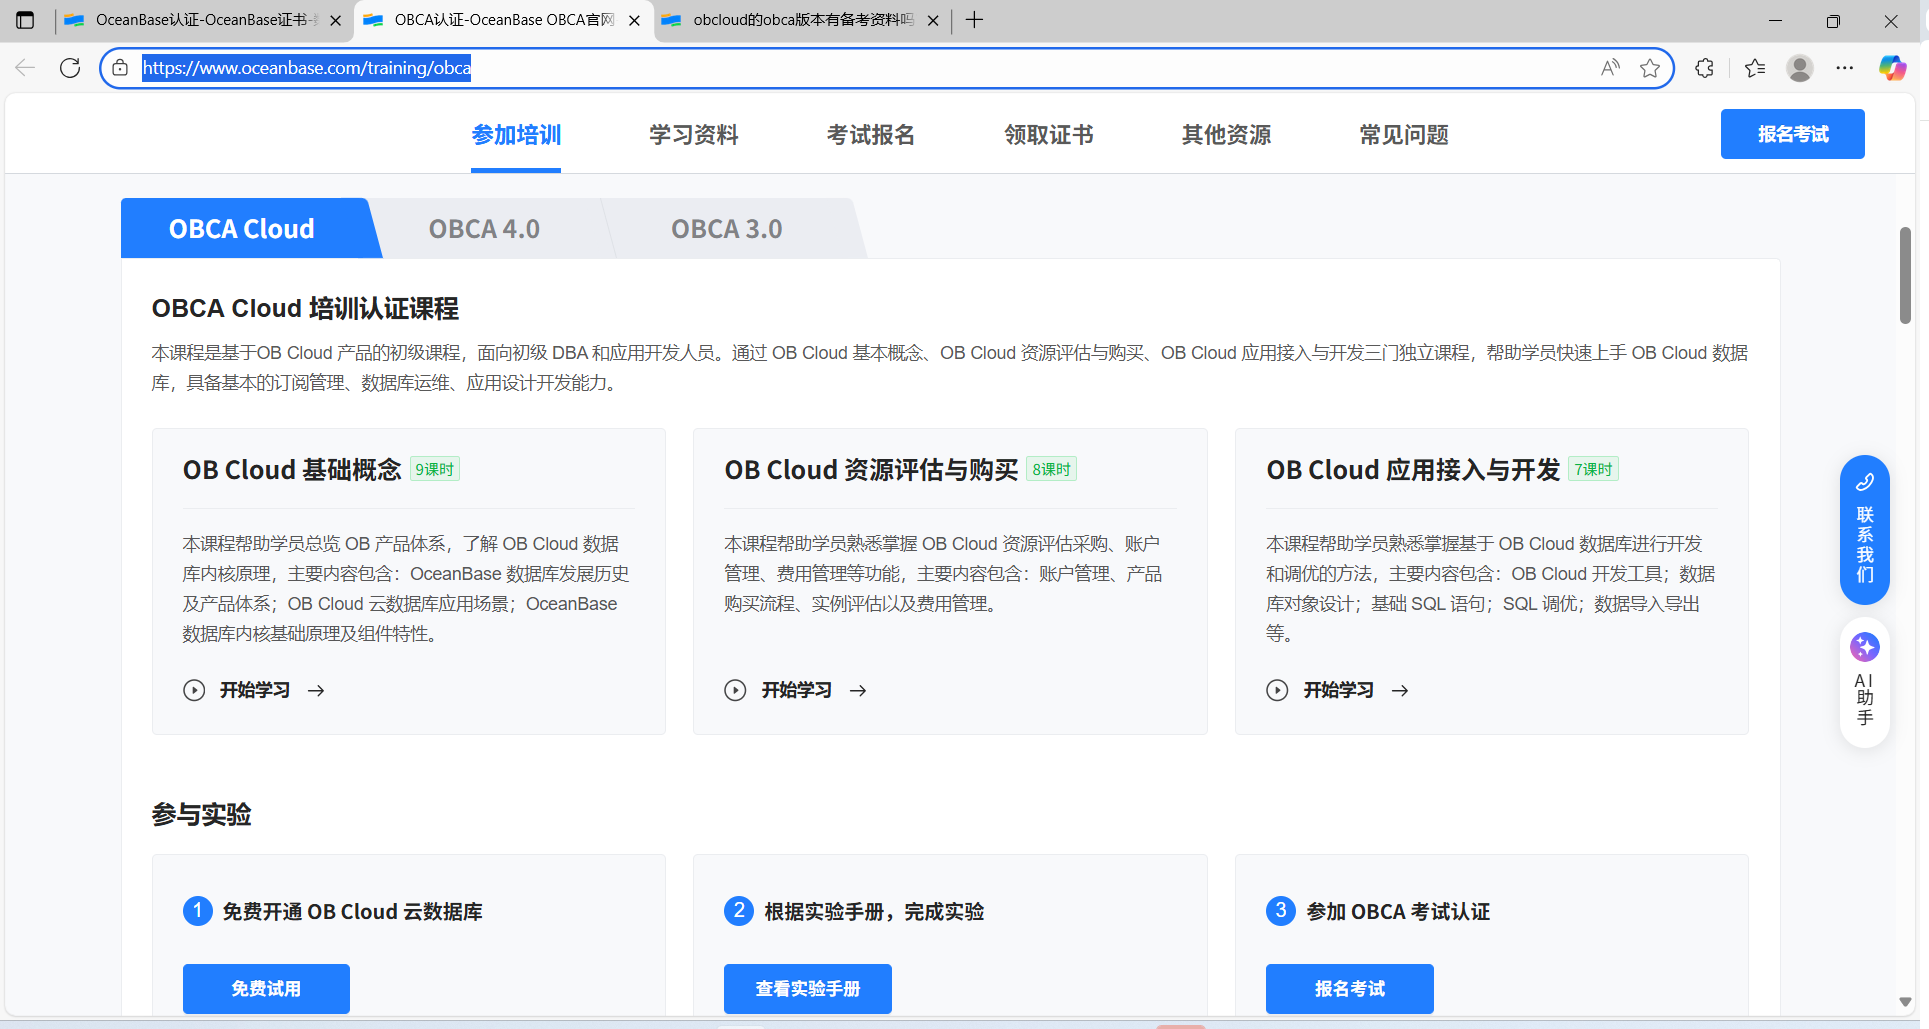Click the top-right 报名考试 button

(1792, 134)
